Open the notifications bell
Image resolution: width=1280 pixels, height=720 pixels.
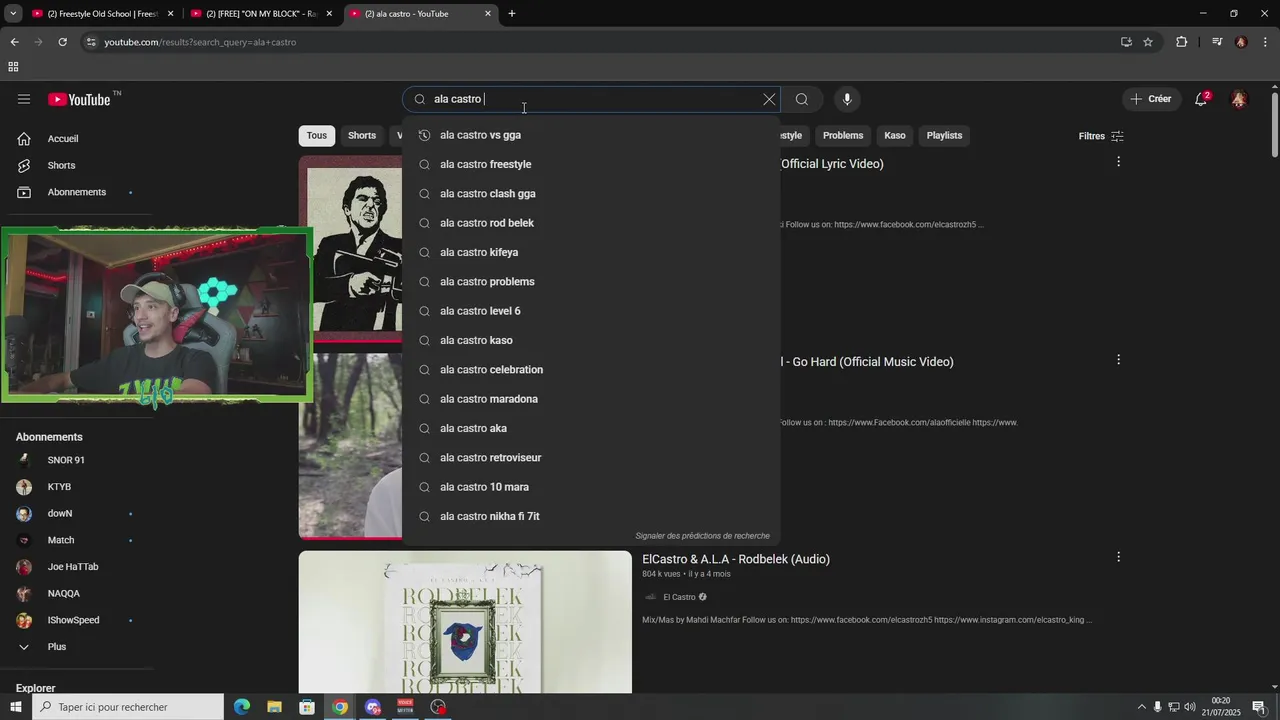[x=1202, y=99]
